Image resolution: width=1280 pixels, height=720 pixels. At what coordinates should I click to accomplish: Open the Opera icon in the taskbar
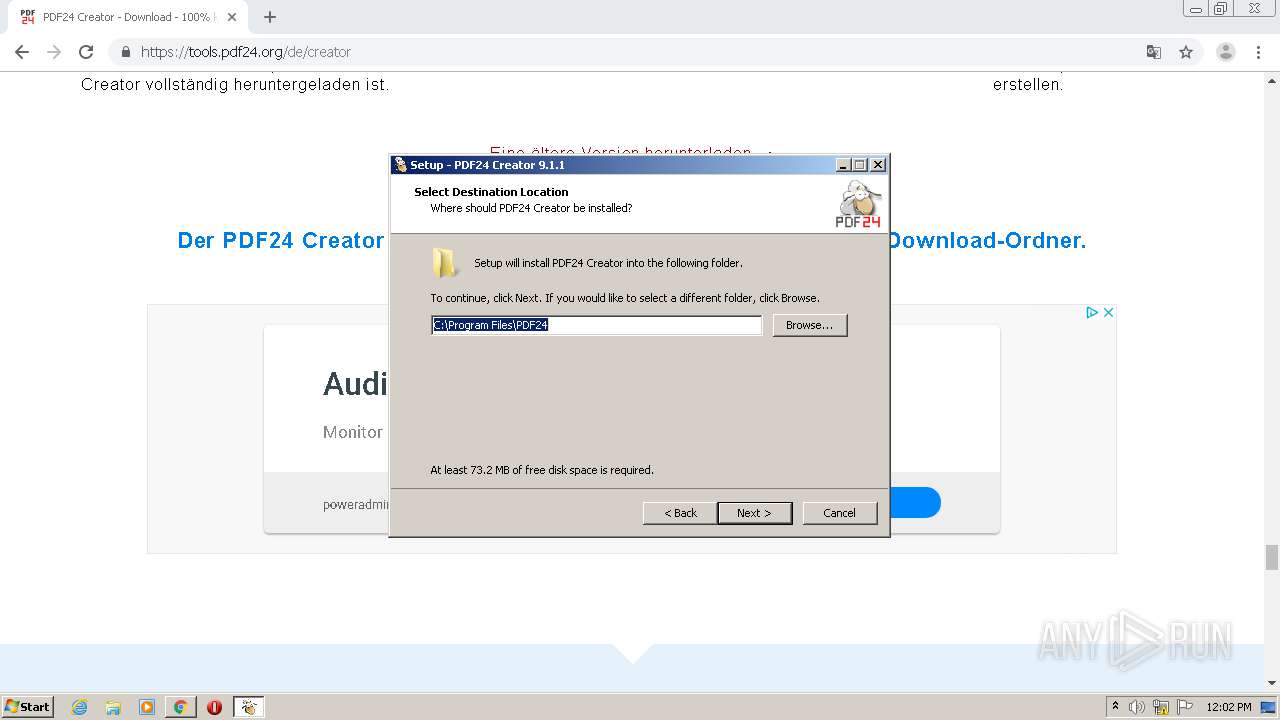coord(214,707)
